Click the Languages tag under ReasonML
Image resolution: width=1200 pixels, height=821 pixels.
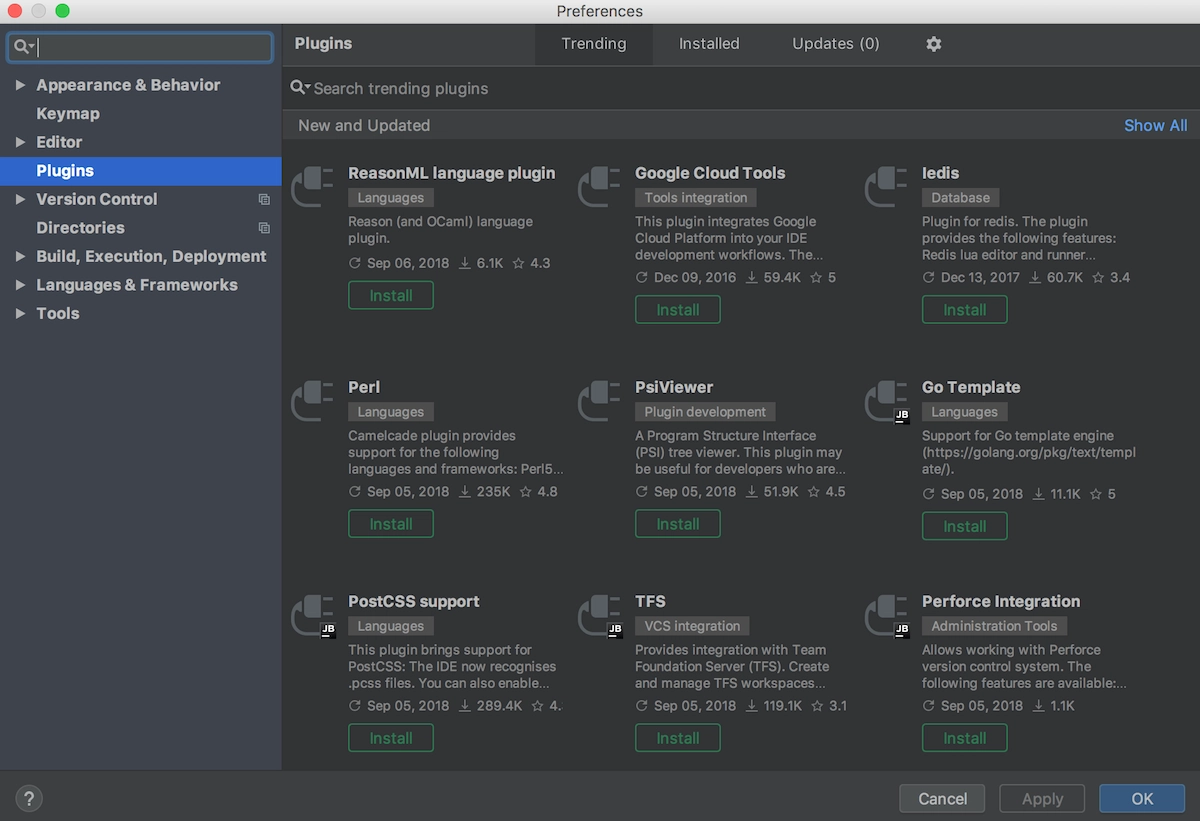click(x=391, y=198)
